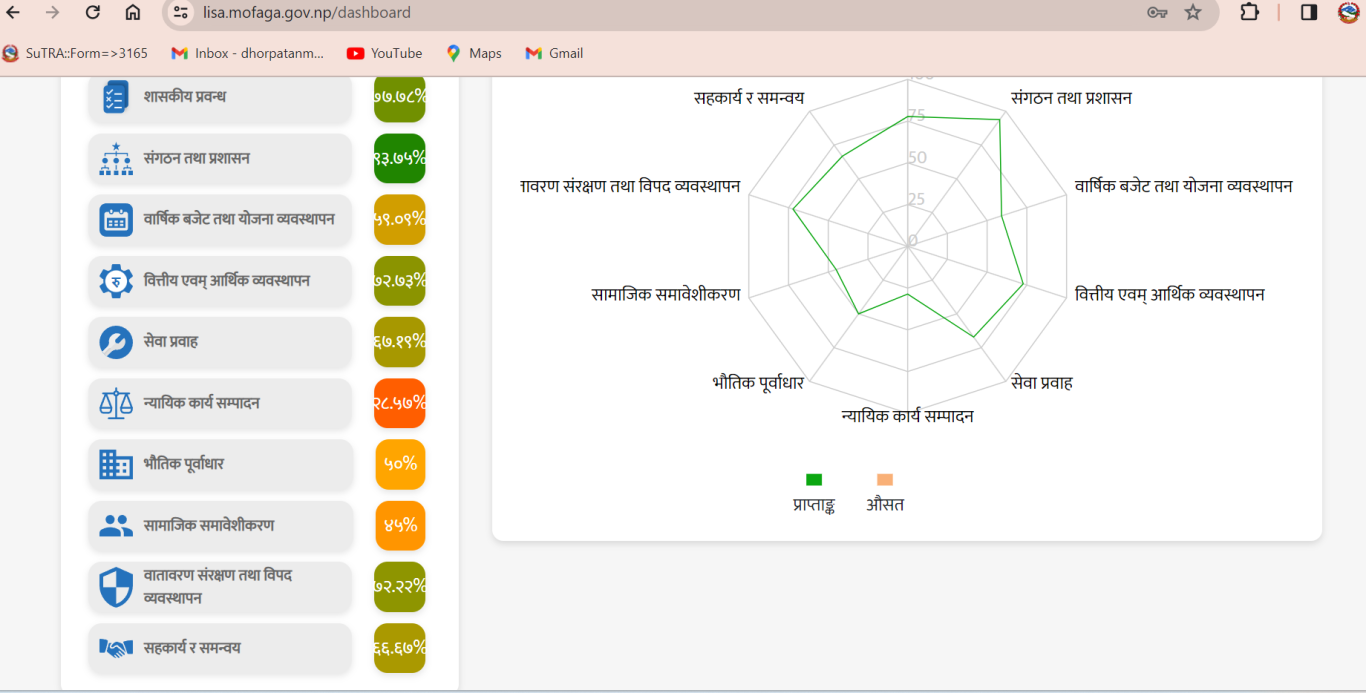The image size is (1366, 693).
Task: Click the भौतिक पूर्वाधार building icon
Action: tap(116, 464)
